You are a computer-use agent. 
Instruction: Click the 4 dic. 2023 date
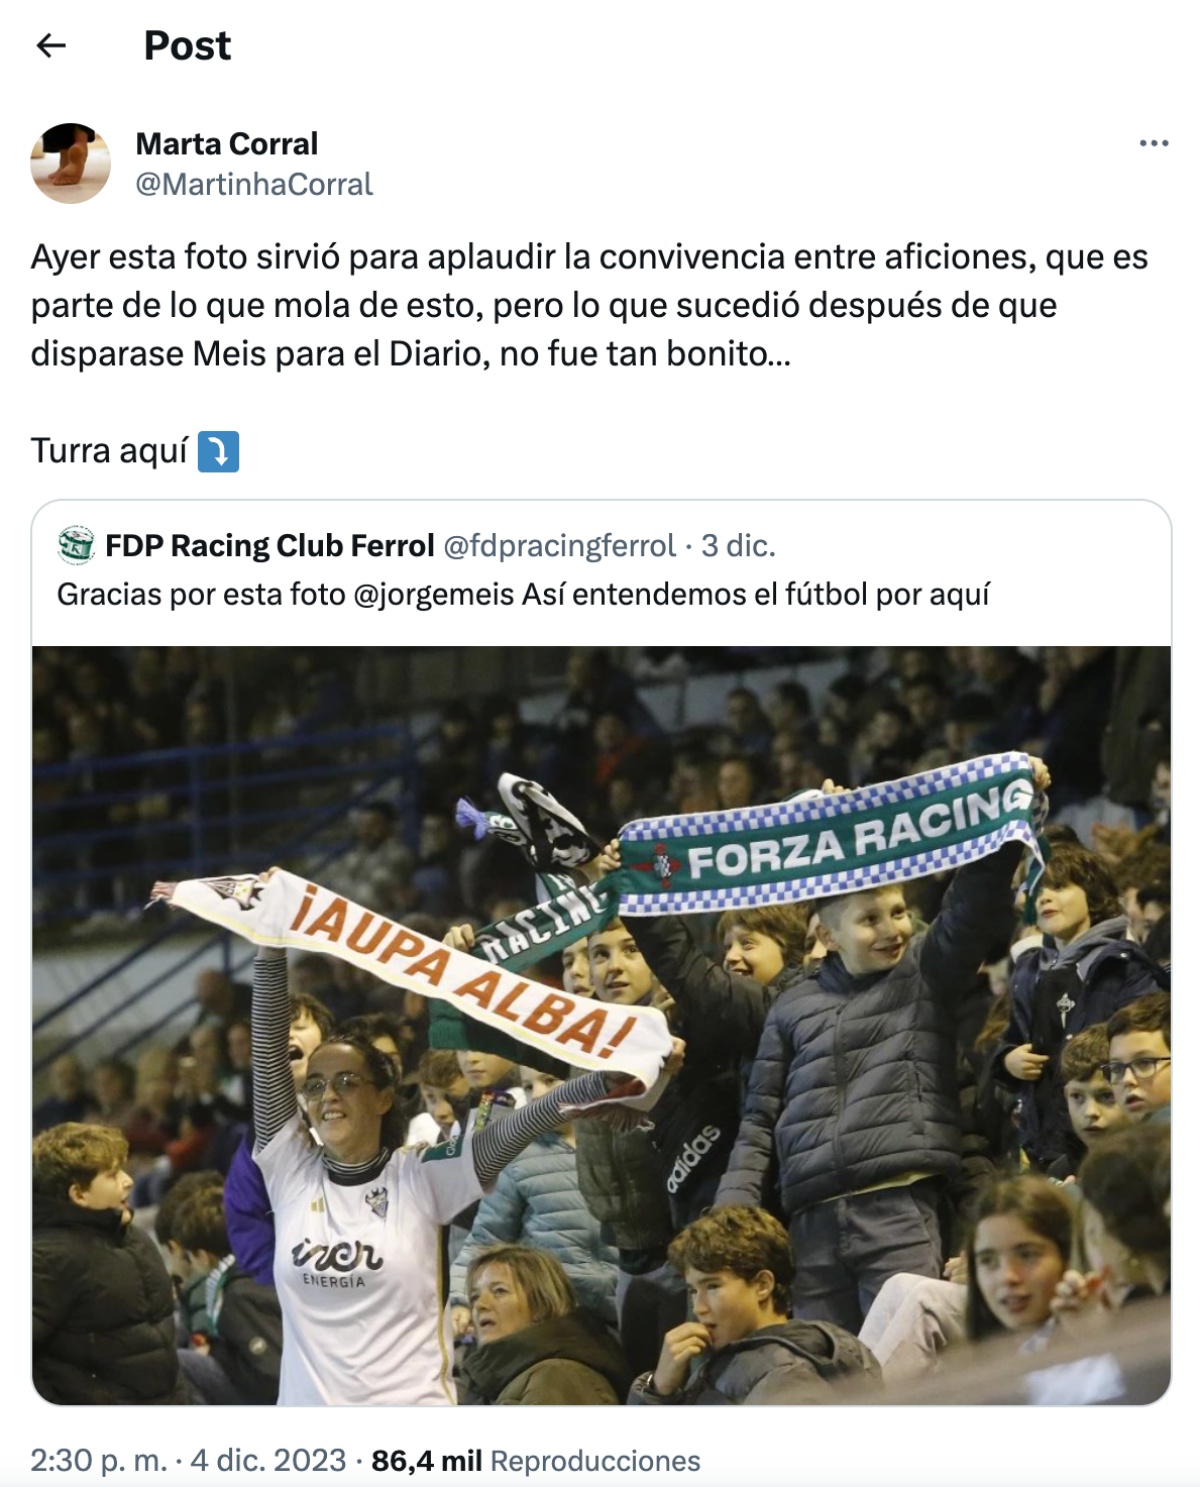coord(268,1461)
